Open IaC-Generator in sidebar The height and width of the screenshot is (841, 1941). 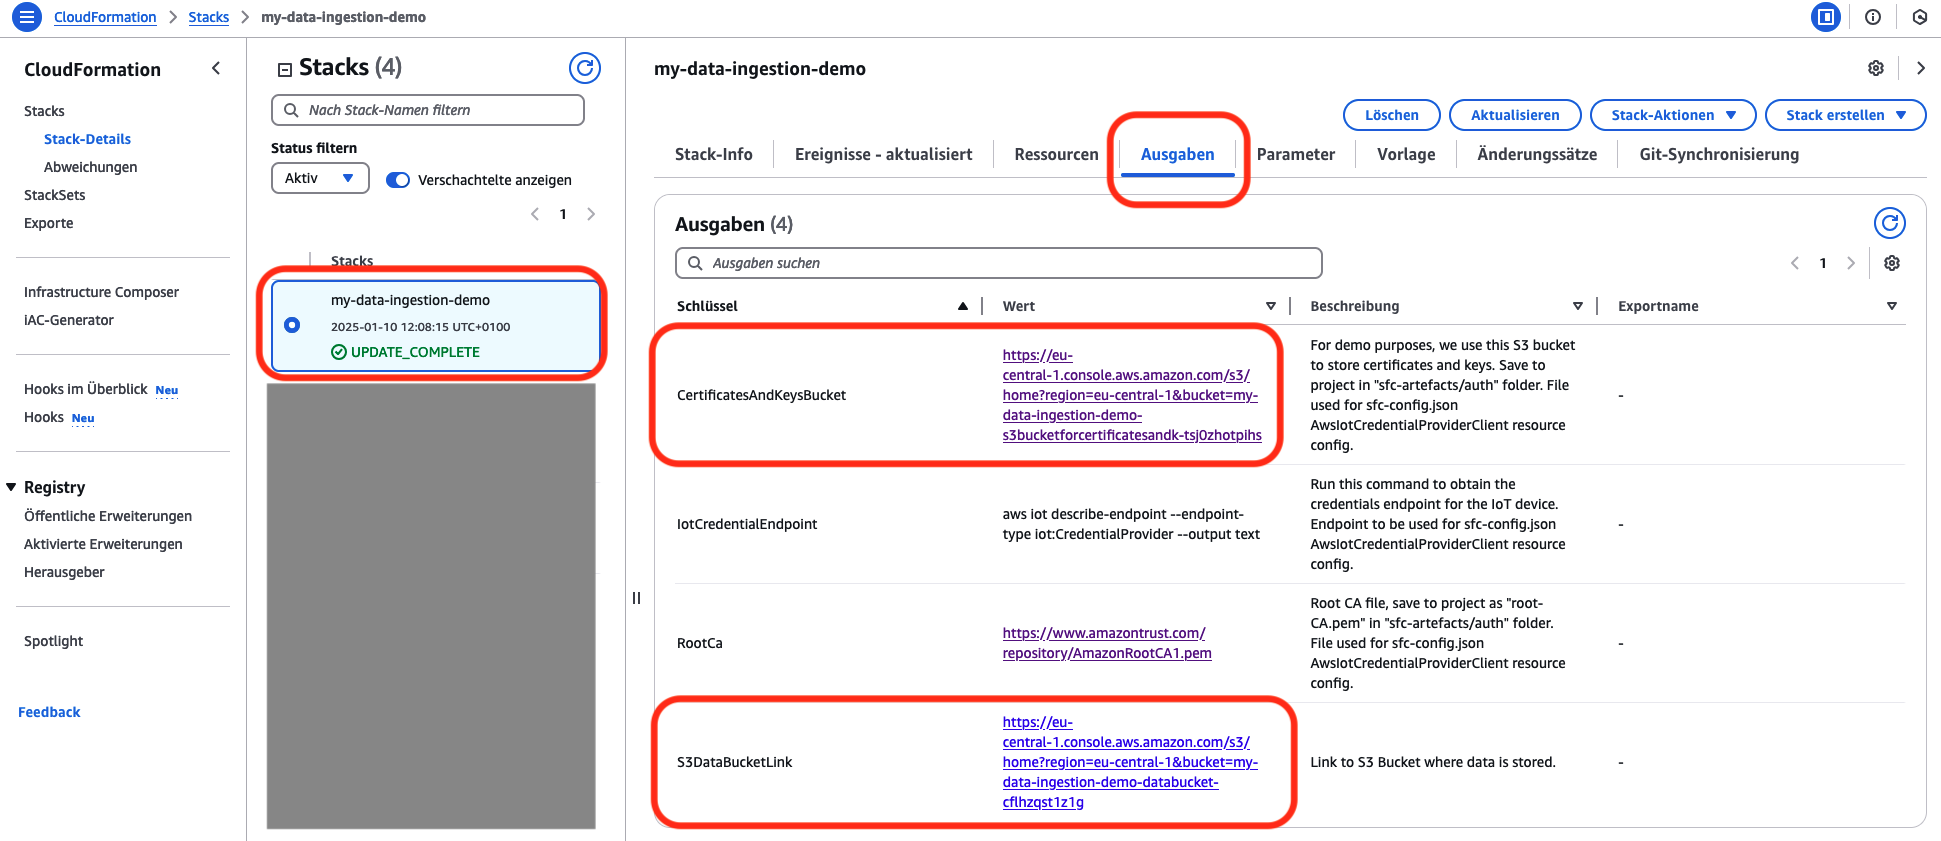point(69,320)
